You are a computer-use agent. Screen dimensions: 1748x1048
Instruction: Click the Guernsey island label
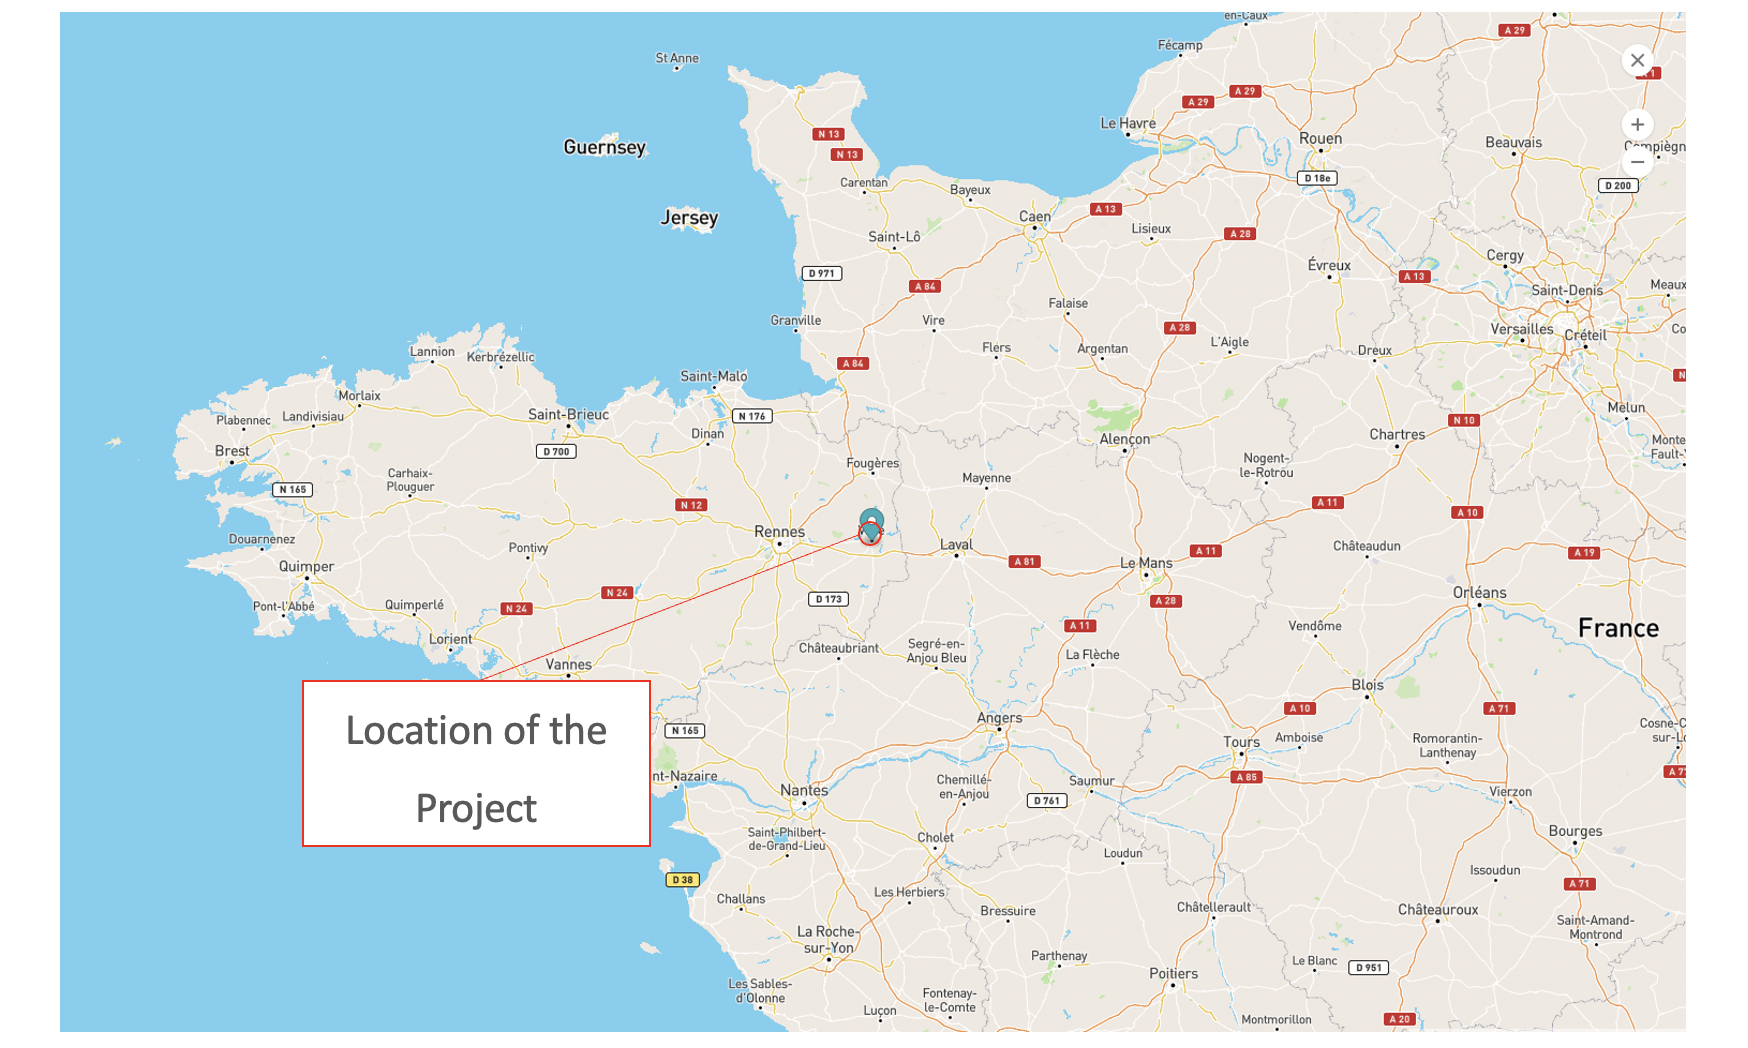[x=604, y=147]
